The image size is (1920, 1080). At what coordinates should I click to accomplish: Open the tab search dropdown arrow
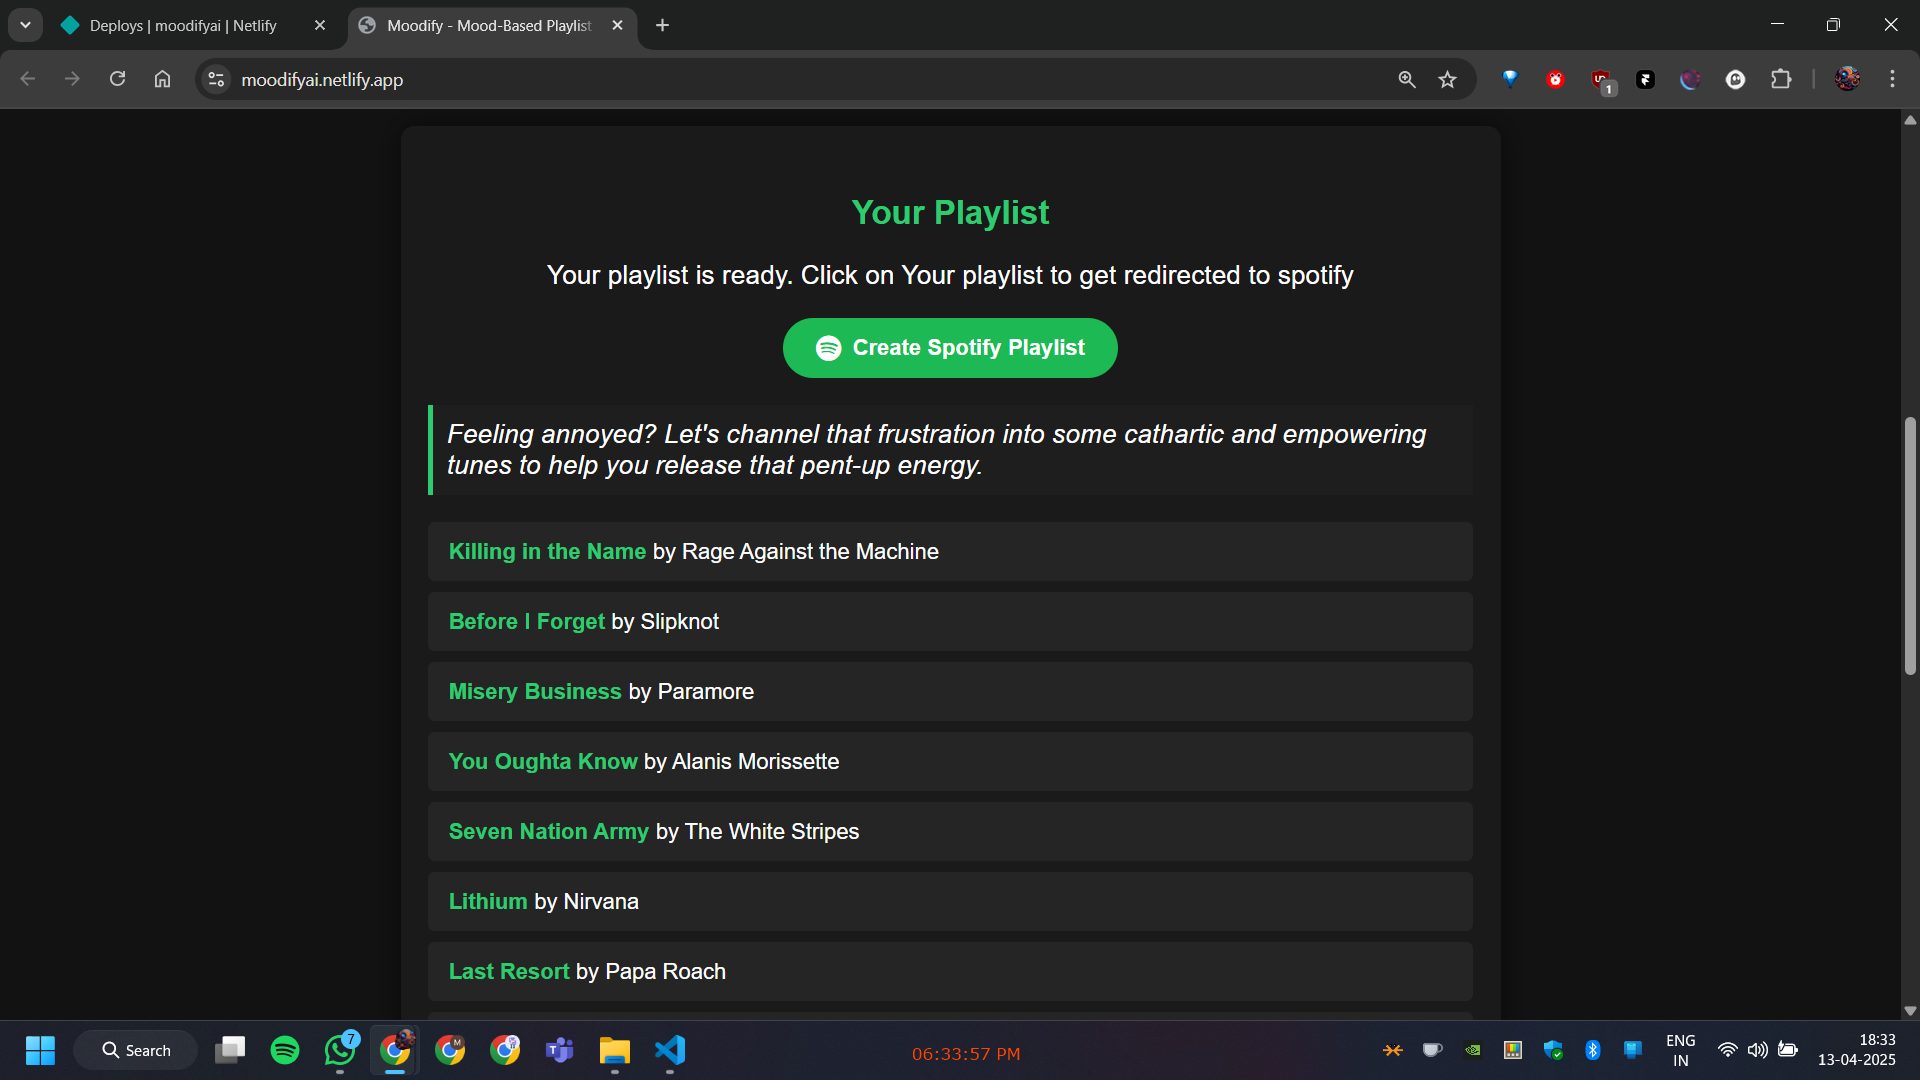pos(25,25)
